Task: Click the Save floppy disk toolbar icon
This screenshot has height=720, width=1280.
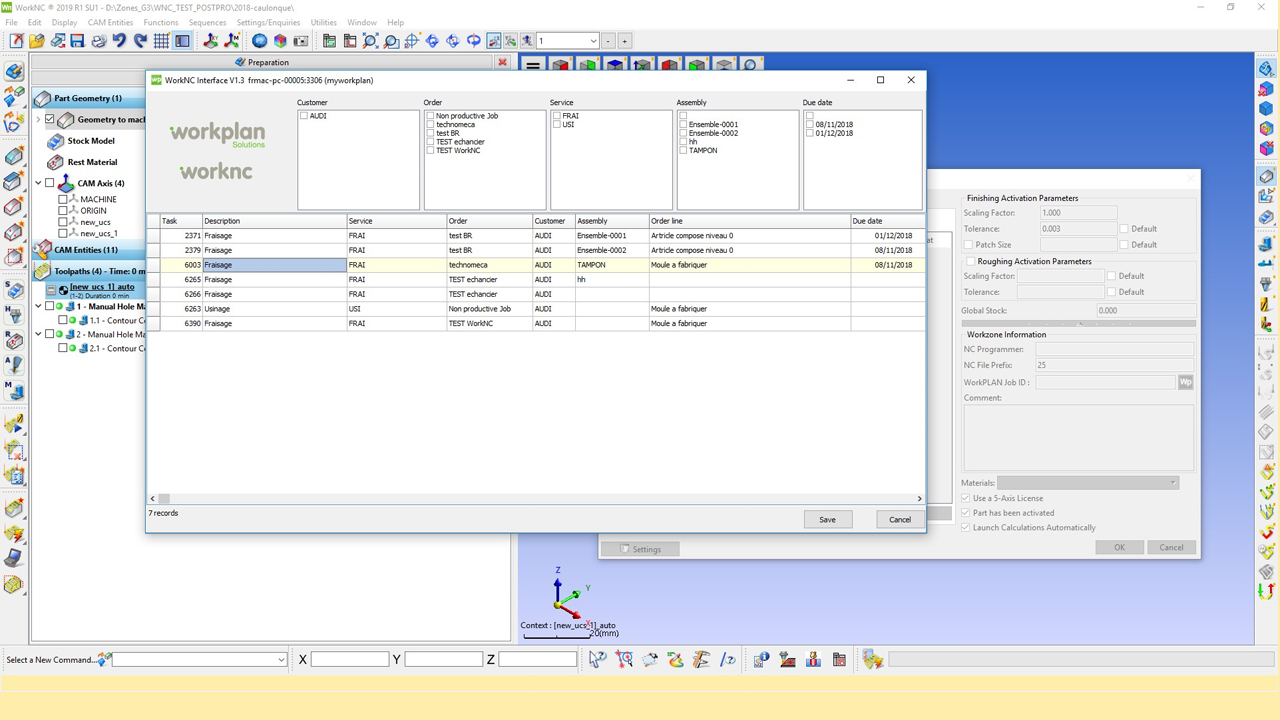Action: point(78,41)
